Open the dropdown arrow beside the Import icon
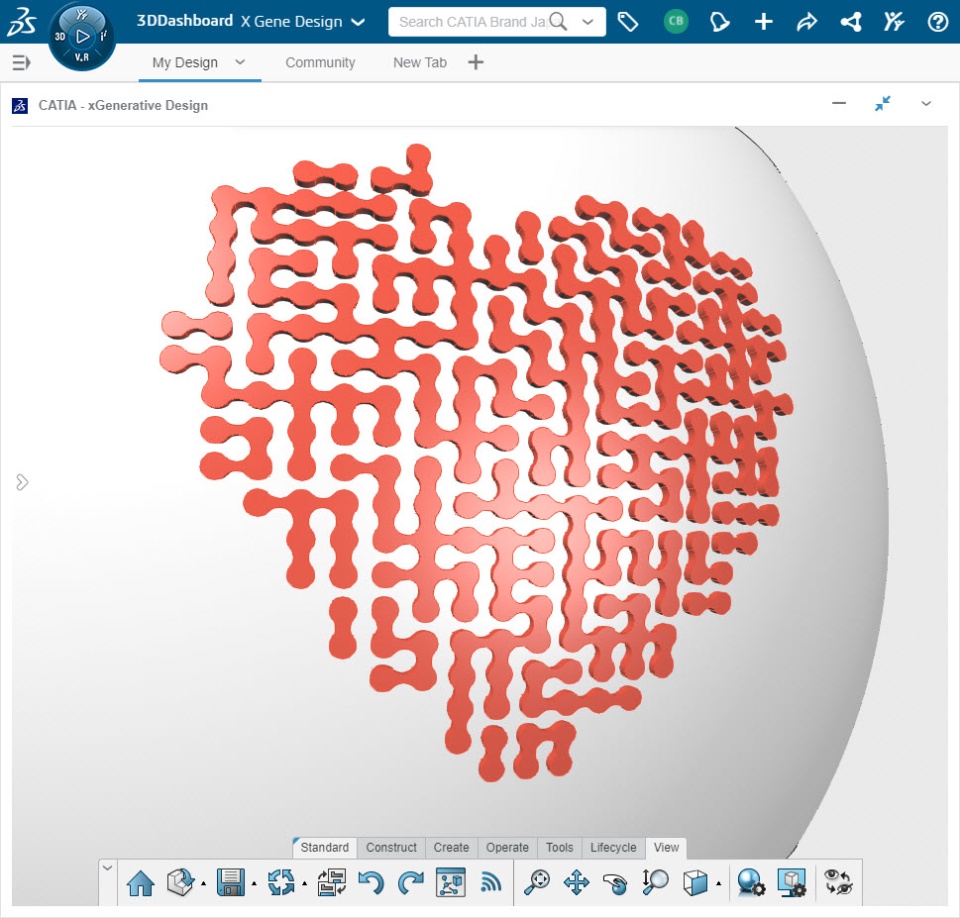 click(x=203, y=884)
